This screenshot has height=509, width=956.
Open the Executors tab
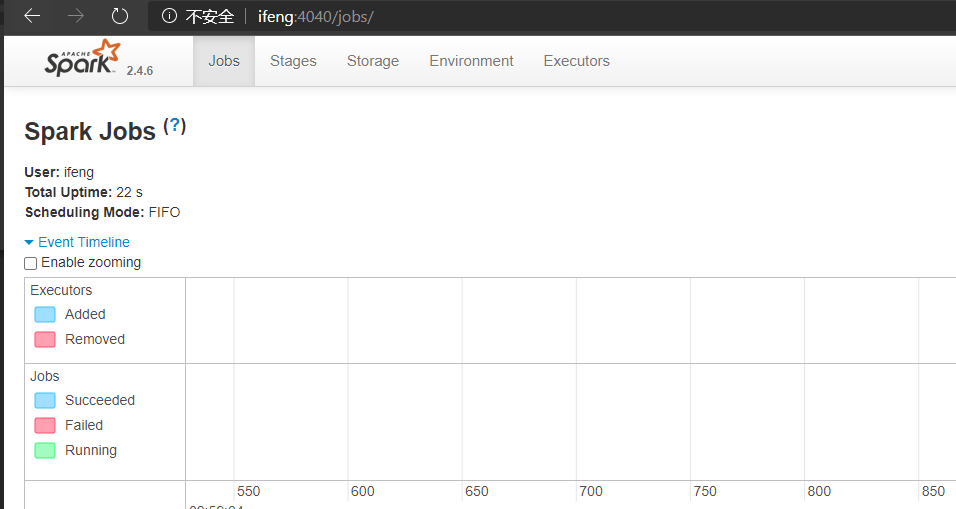pos(576,61)
